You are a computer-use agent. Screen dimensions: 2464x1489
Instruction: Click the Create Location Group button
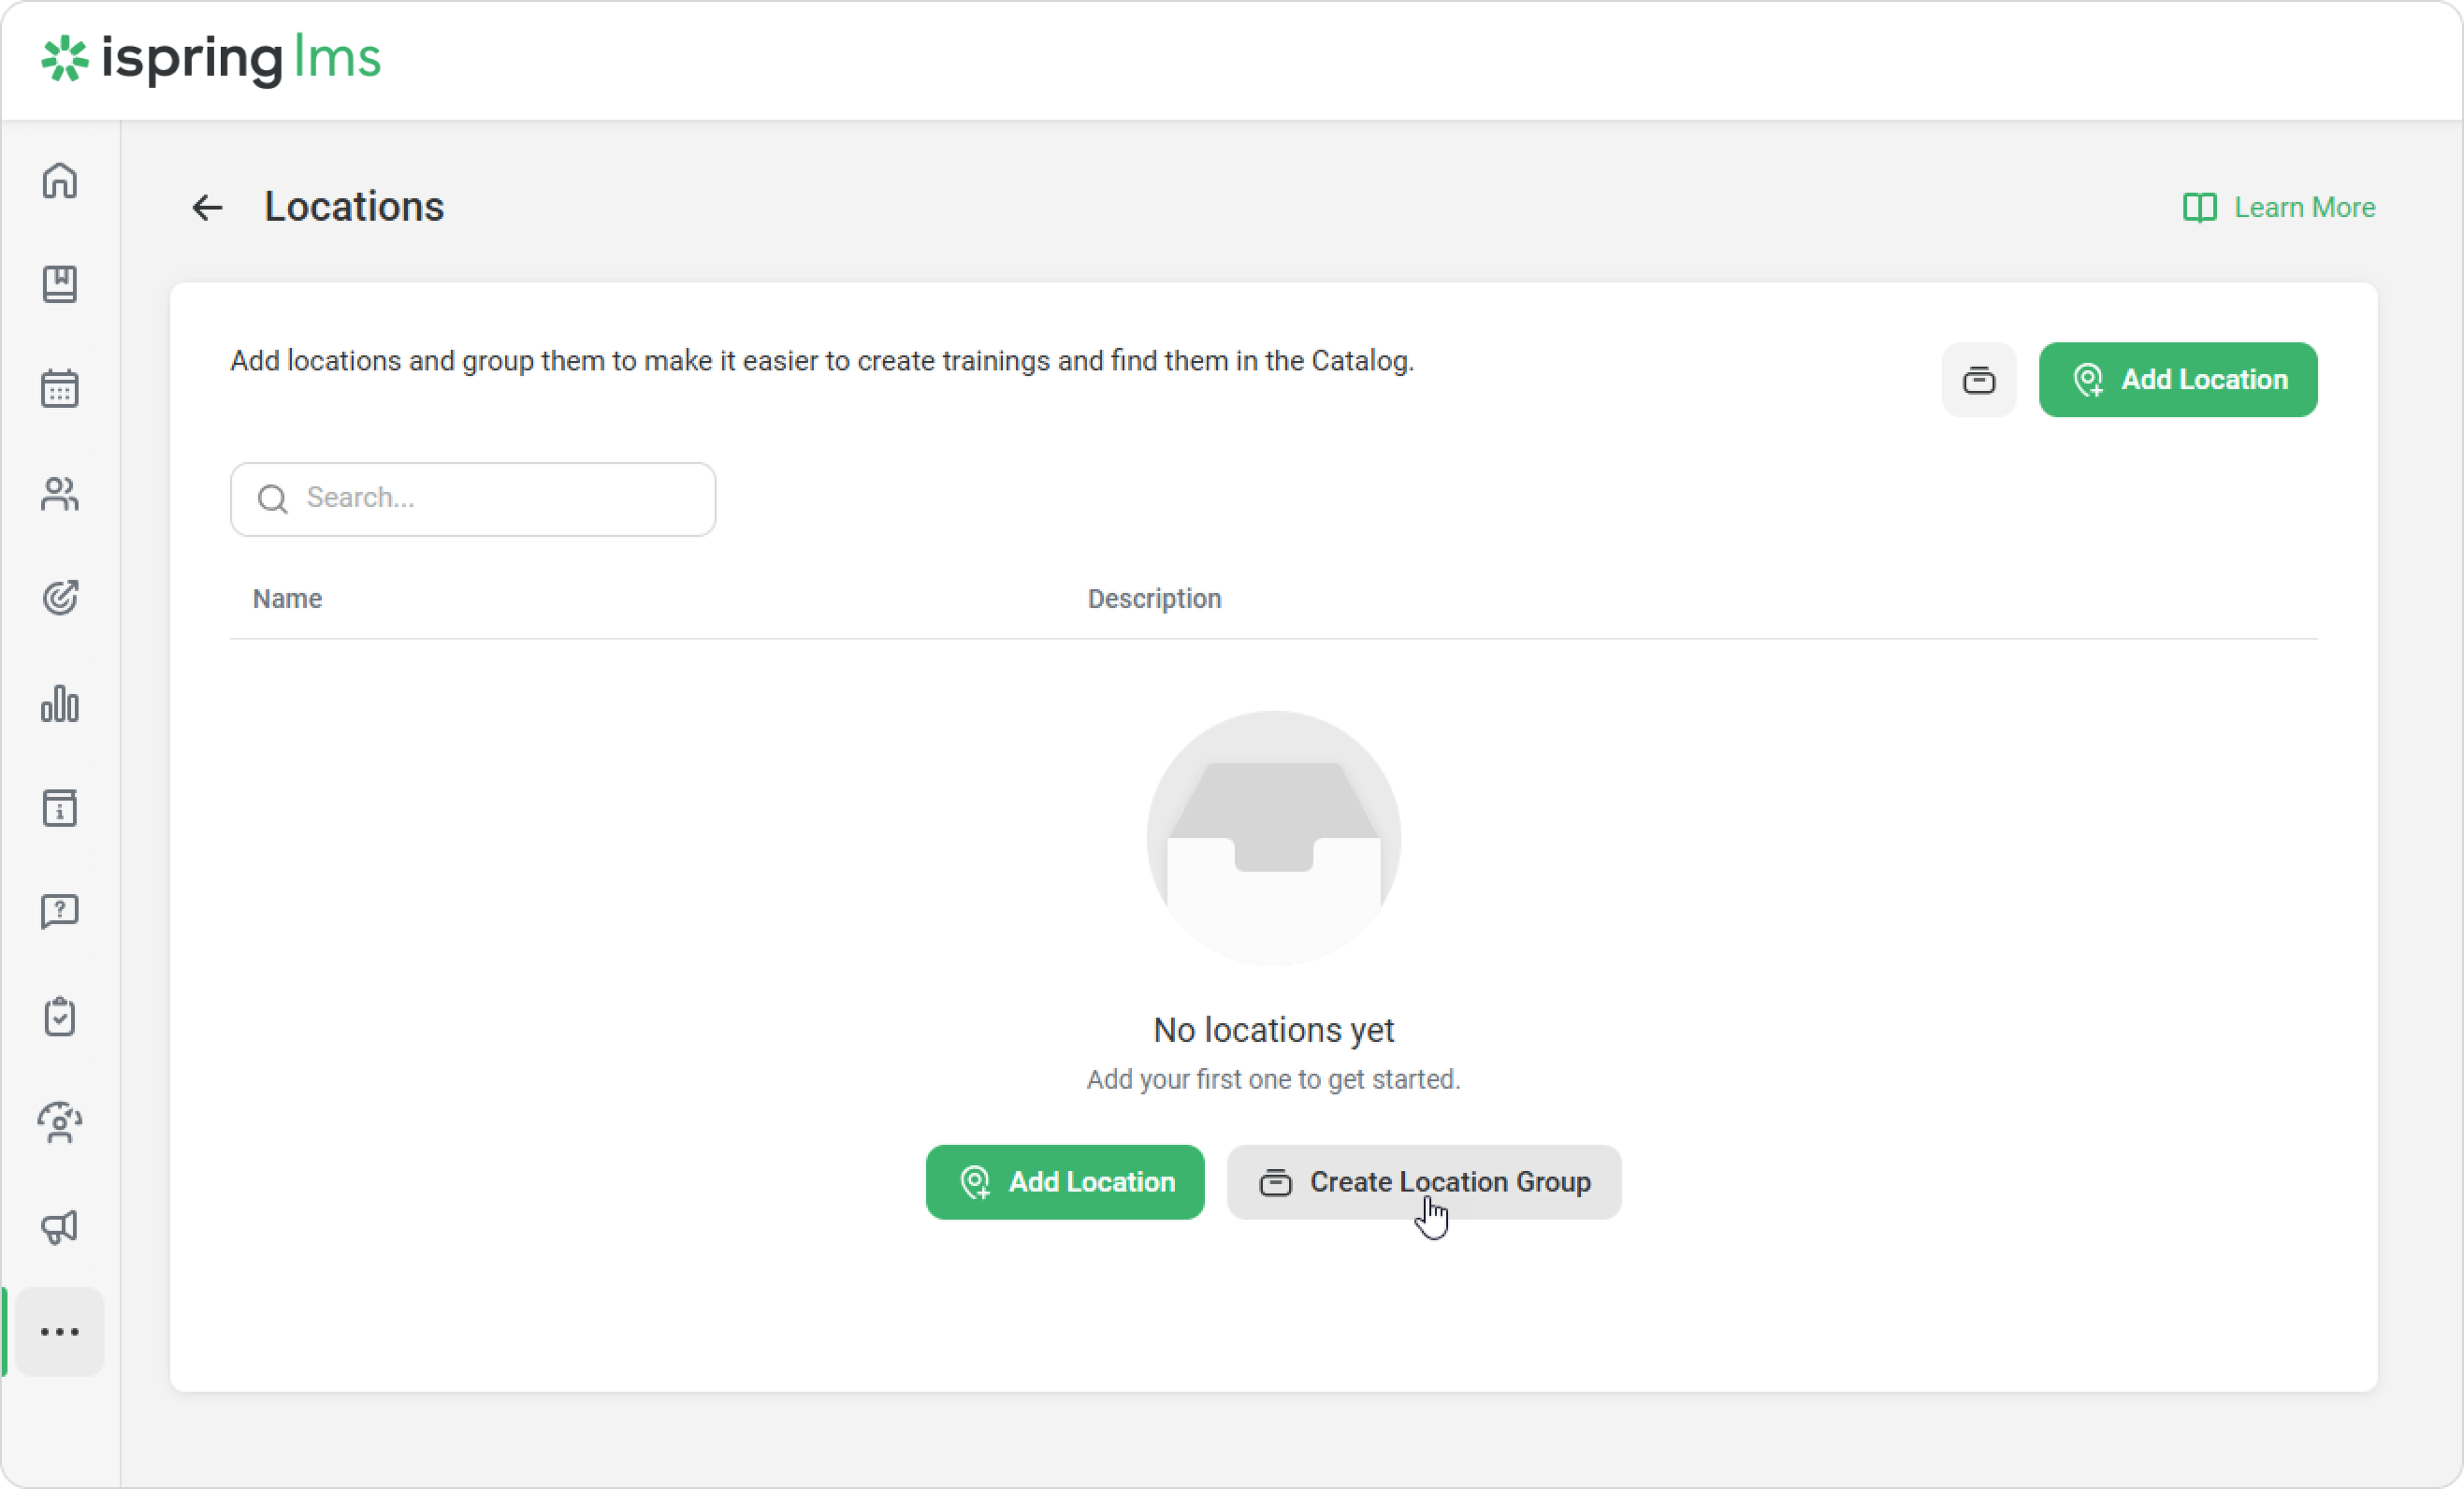tap(1423, 1182)
